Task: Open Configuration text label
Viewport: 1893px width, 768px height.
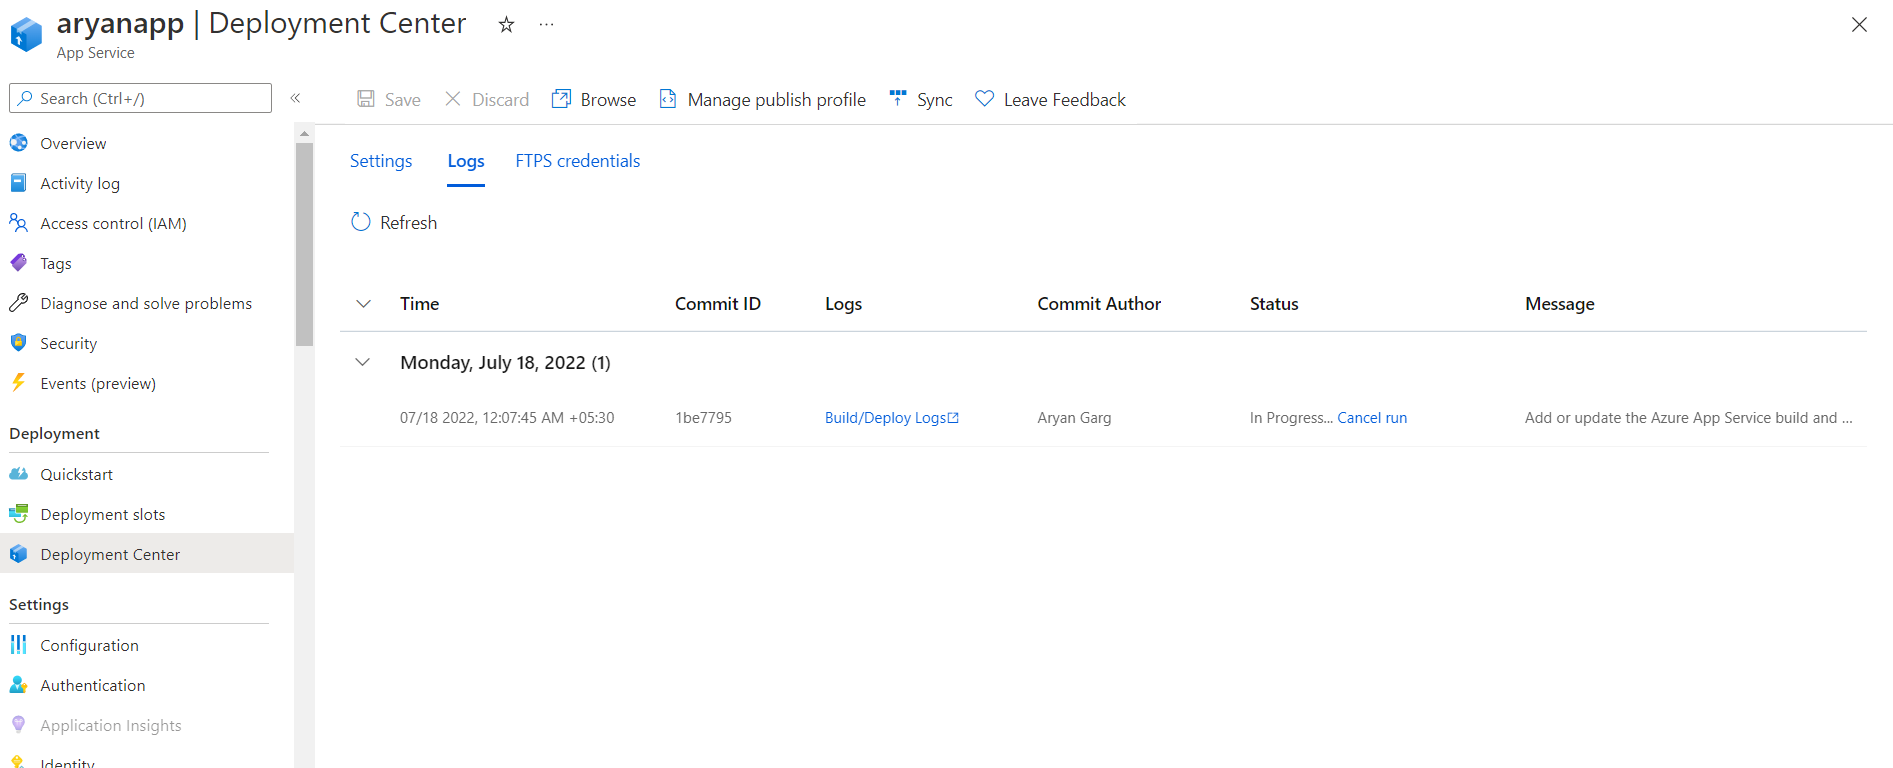Action: tap(90, 645)
